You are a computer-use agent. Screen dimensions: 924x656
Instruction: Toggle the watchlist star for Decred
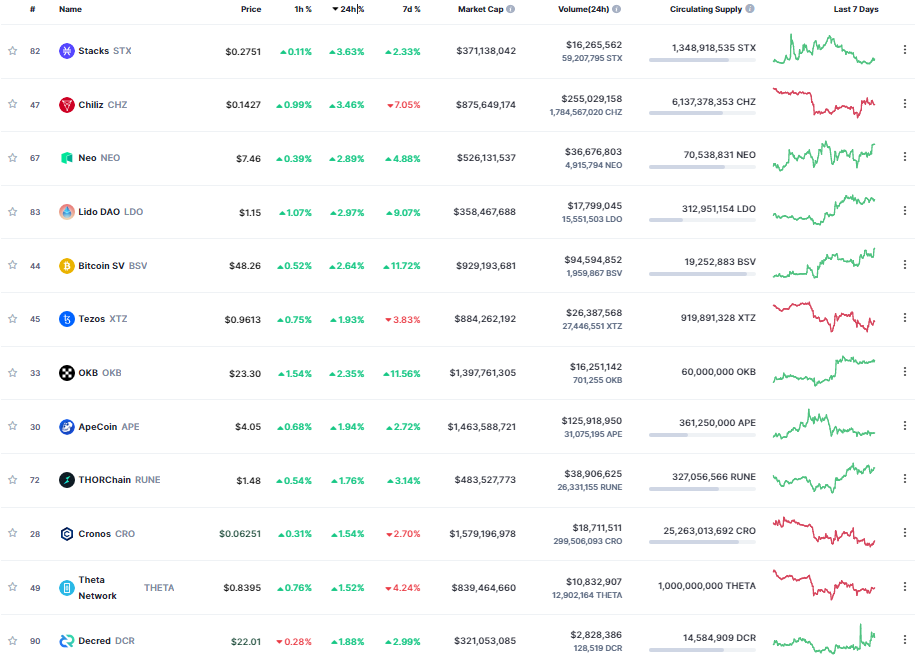point(12,641)
